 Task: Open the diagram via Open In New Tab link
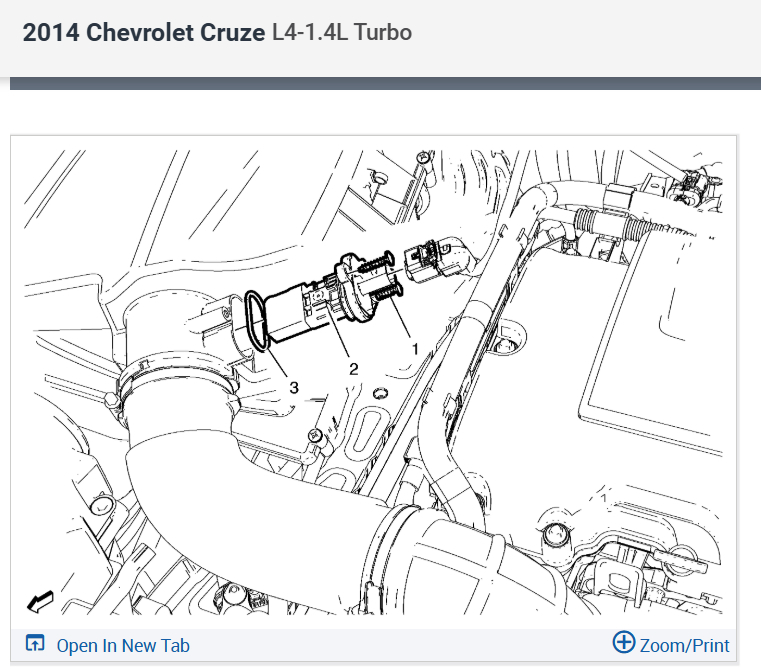[x=123, y=646]
